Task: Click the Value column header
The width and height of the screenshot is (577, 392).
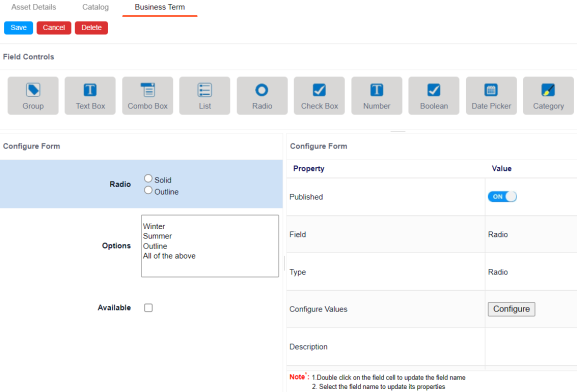Action: pyautogui.click(x=502, y=169)
